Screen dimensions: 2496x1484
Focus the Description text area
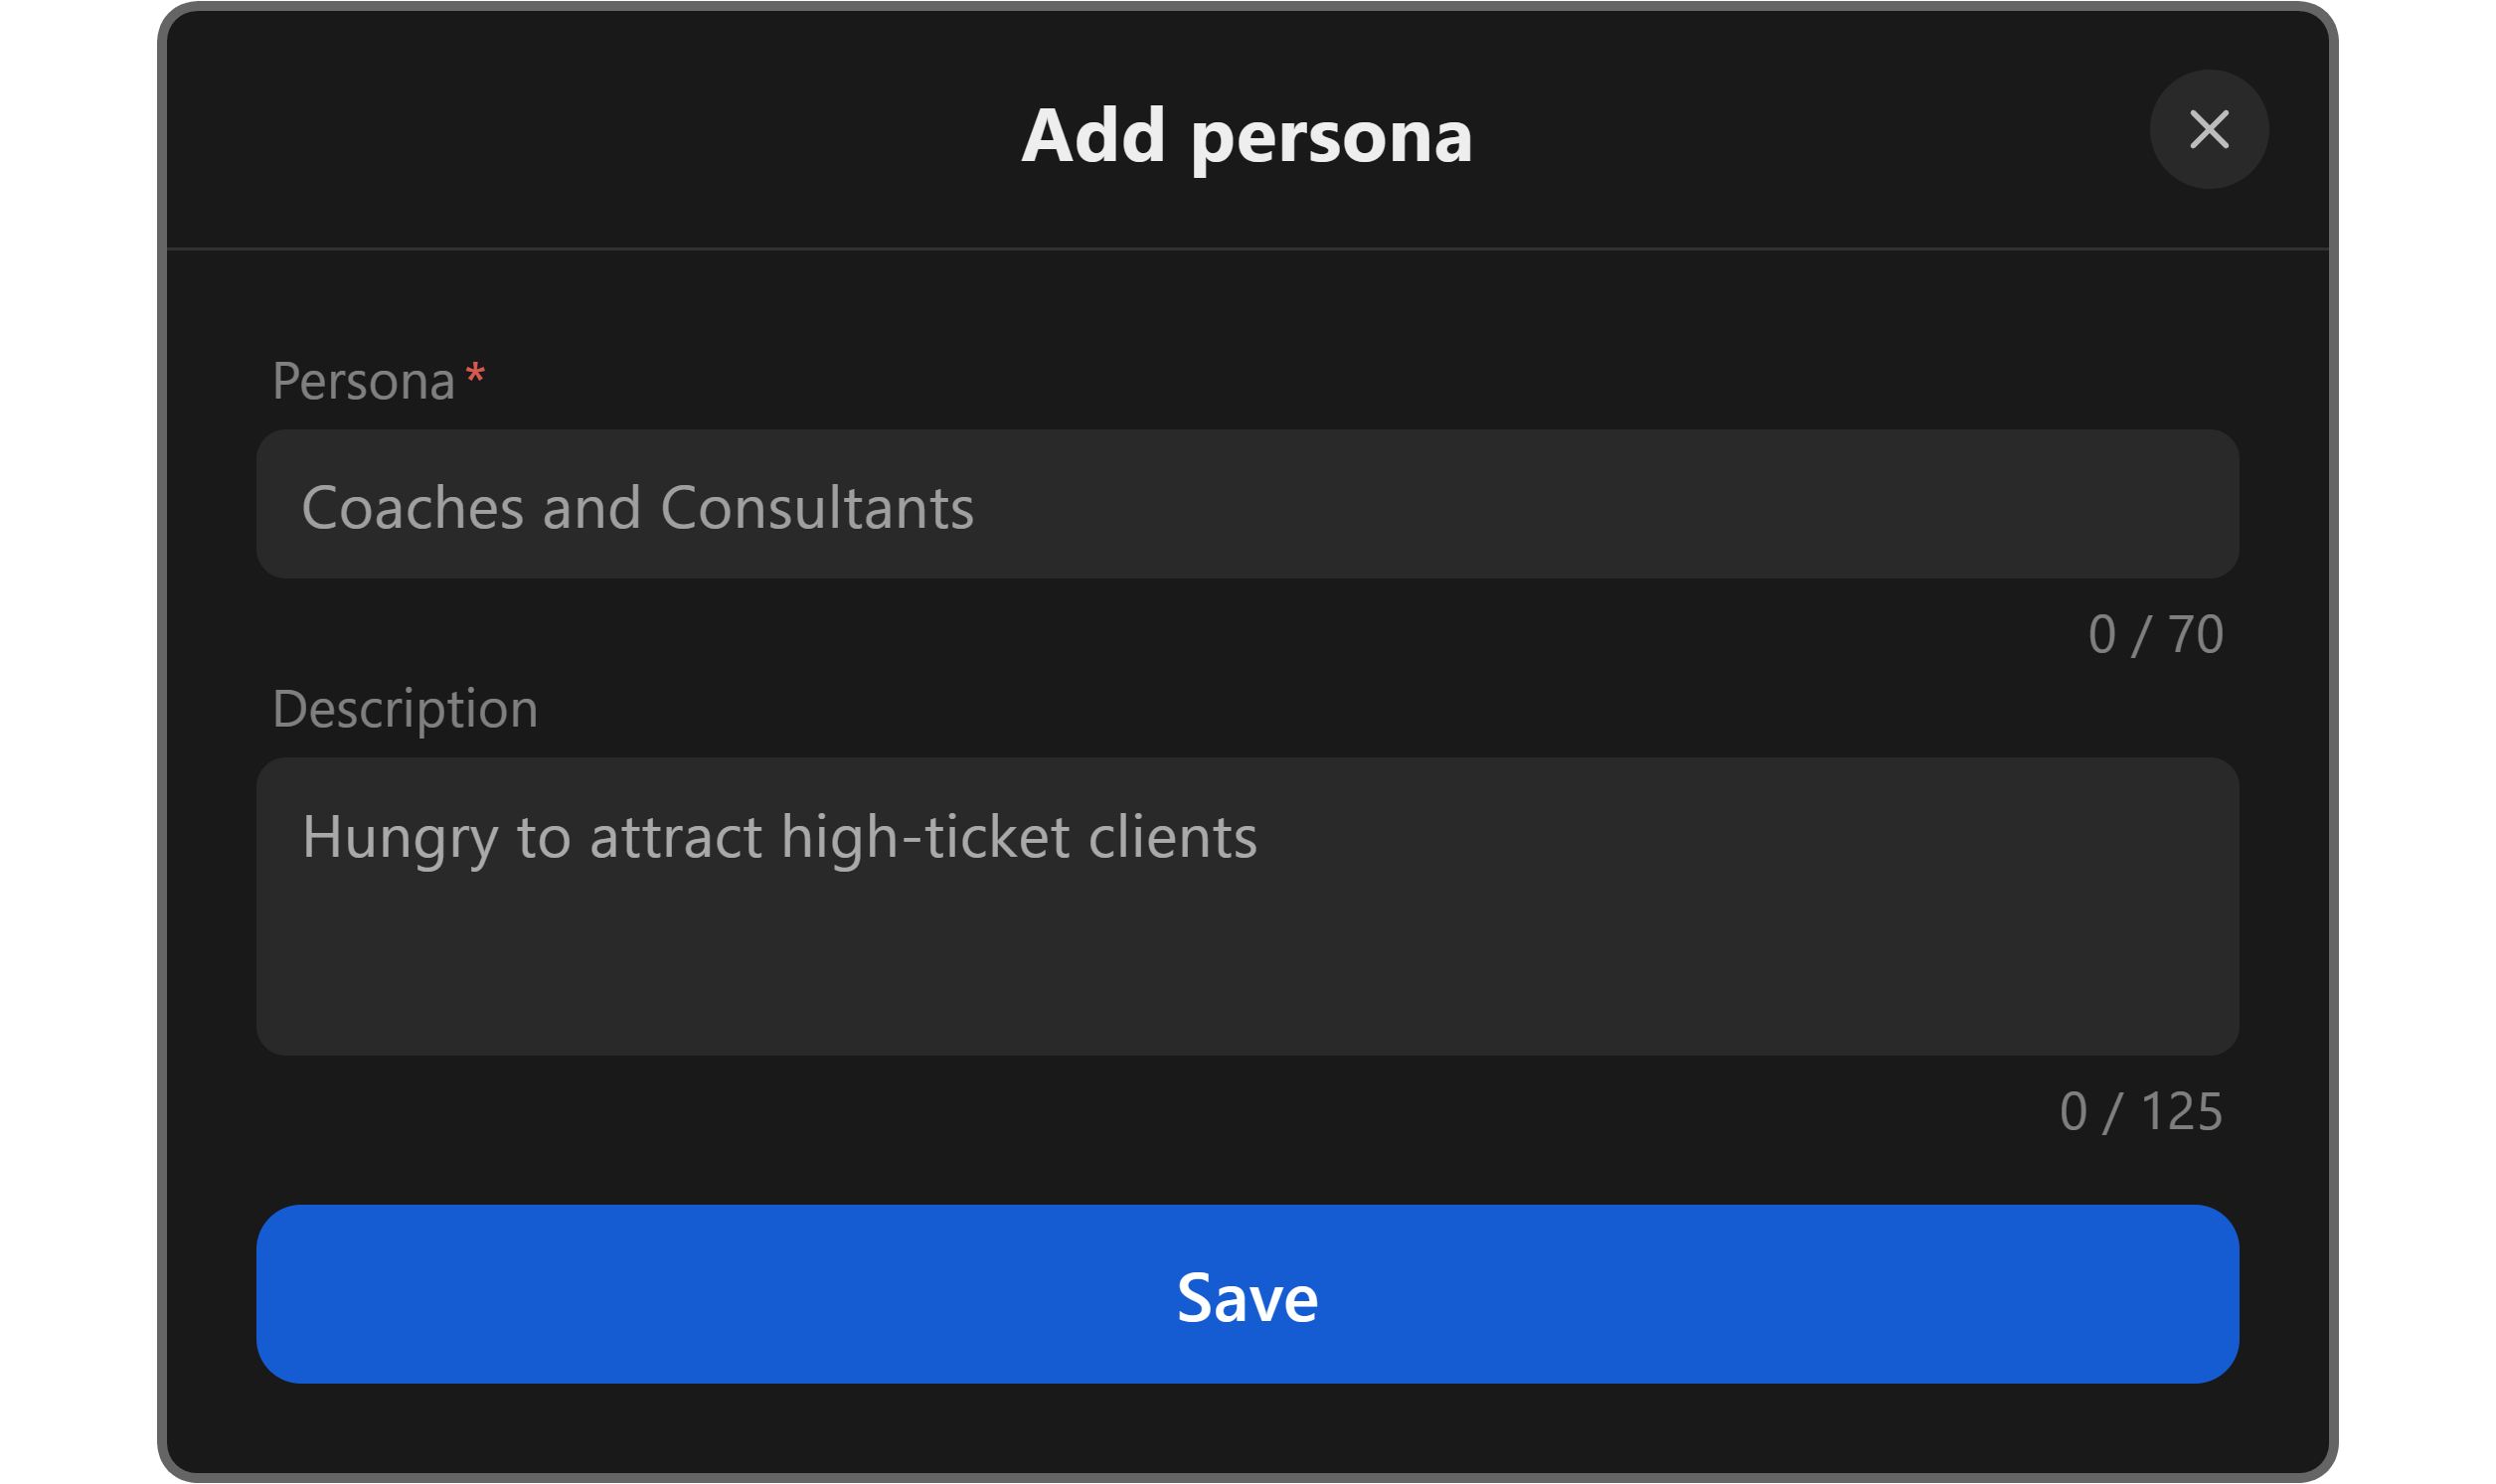click(1246, 905)
